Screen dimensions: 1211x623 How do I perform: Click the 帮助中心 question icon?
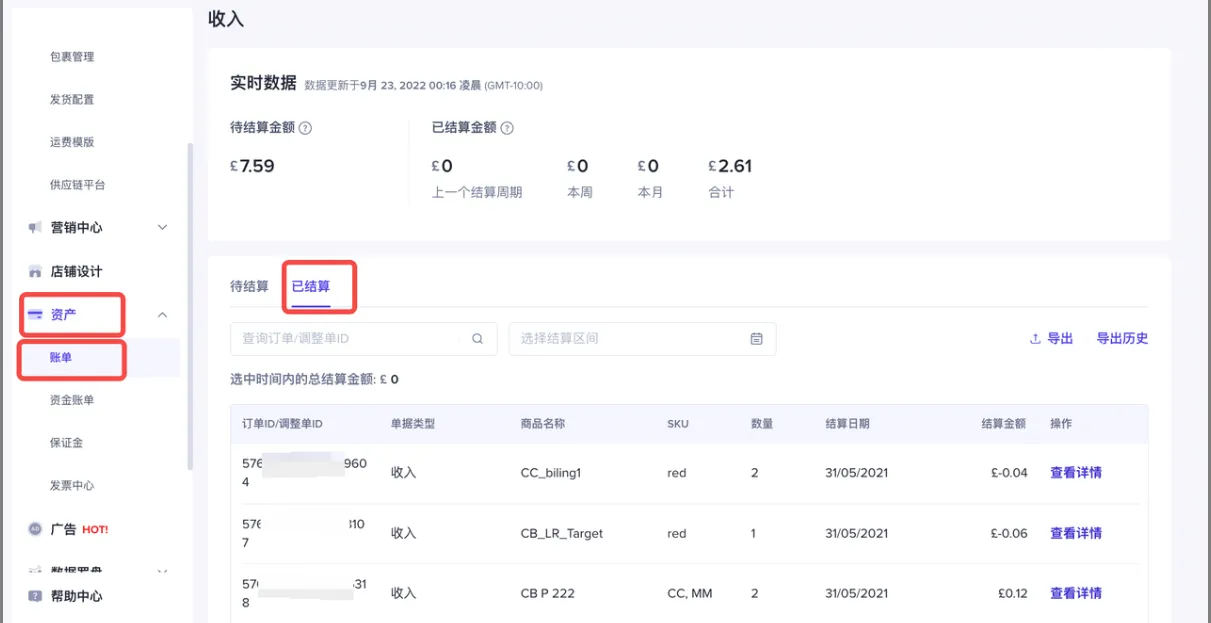pyautogui.click(x=35, y=596)
